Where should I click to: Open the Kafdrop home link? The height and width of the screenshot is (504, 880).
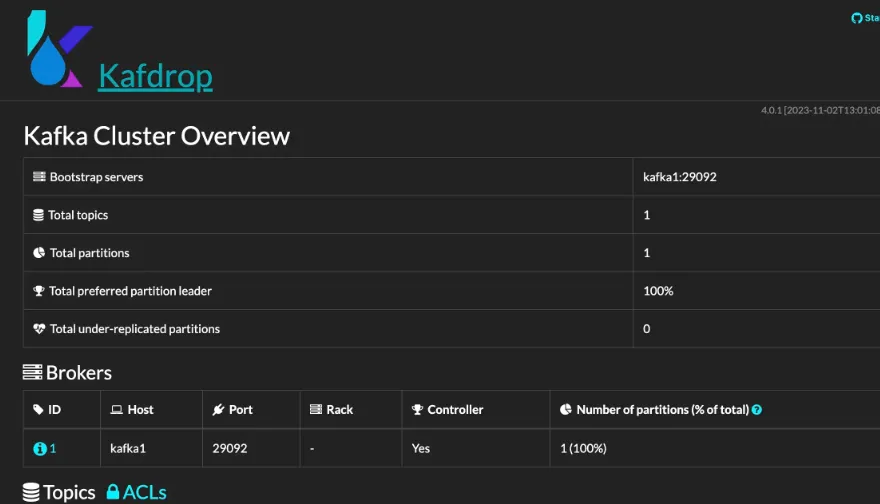point(155,77)
